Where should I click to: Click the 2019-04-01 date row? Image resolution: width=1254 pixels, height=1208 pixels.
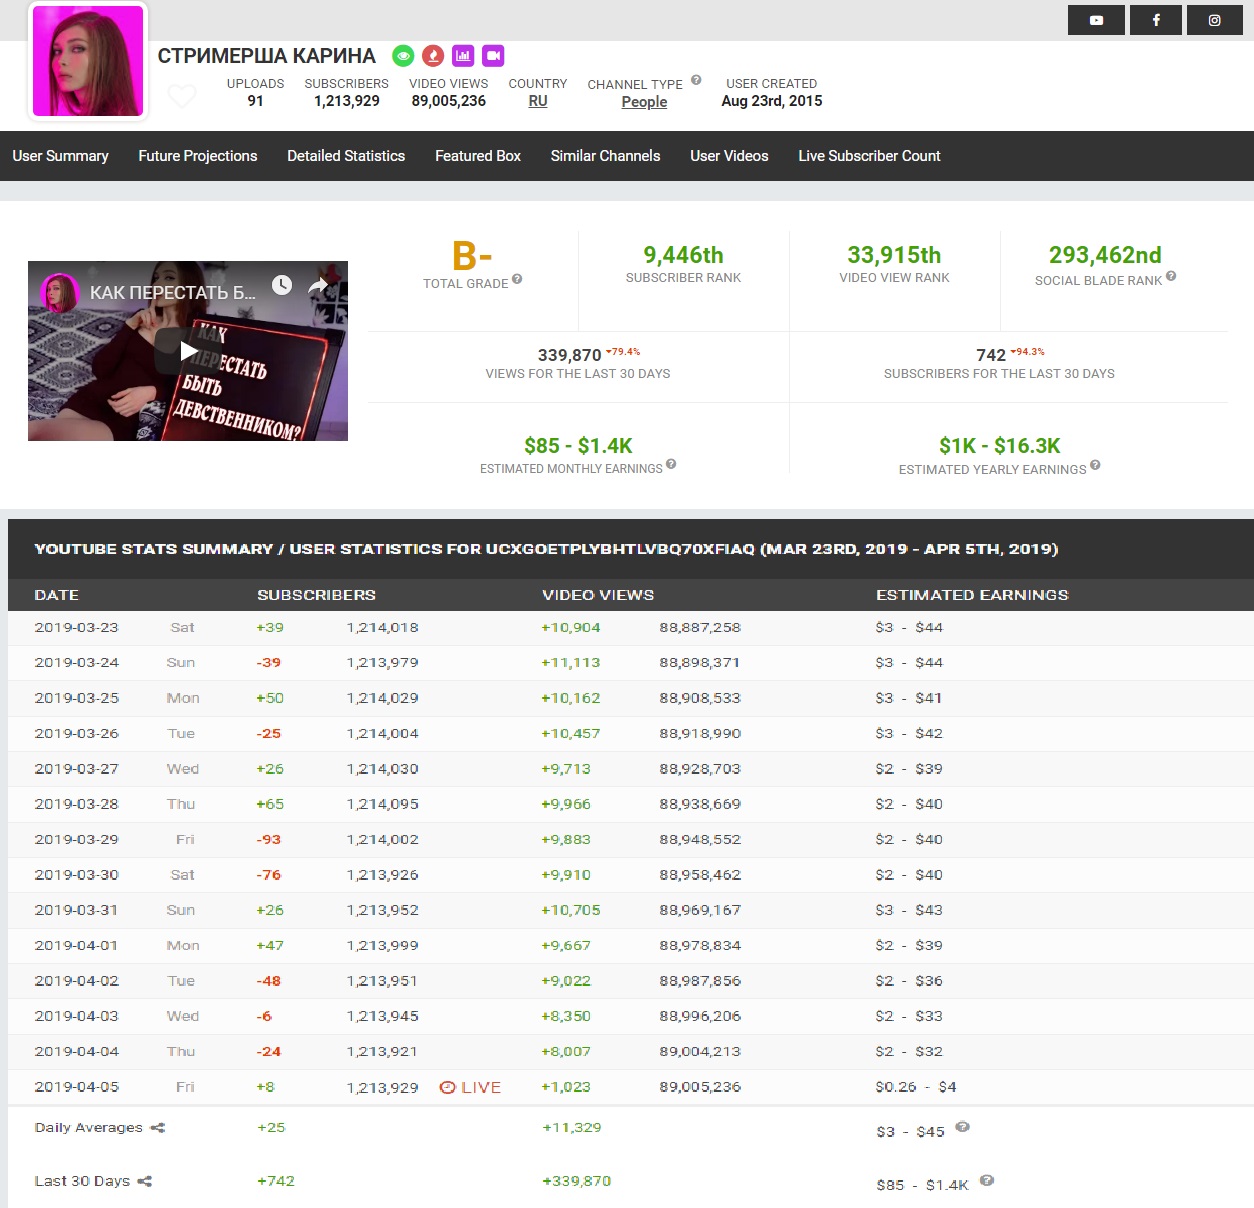pyautogui.click(x=631, y=946)
